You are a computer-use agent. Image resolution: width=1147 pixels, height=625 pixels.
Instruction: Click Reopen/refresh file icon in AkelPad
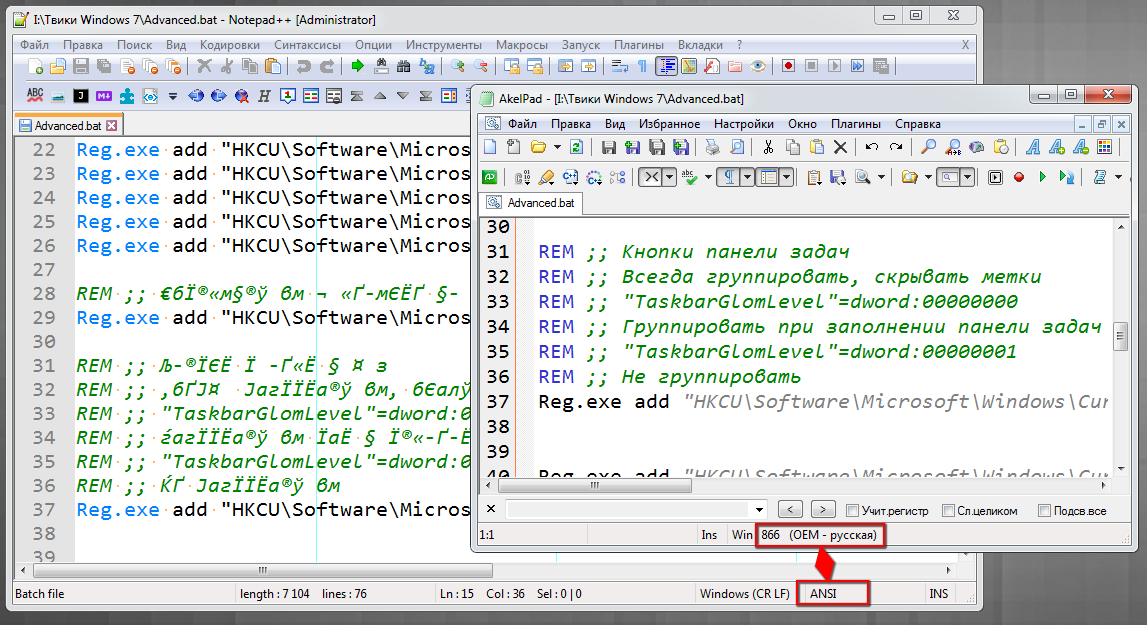pyautogui.click(x=576, y=147)
